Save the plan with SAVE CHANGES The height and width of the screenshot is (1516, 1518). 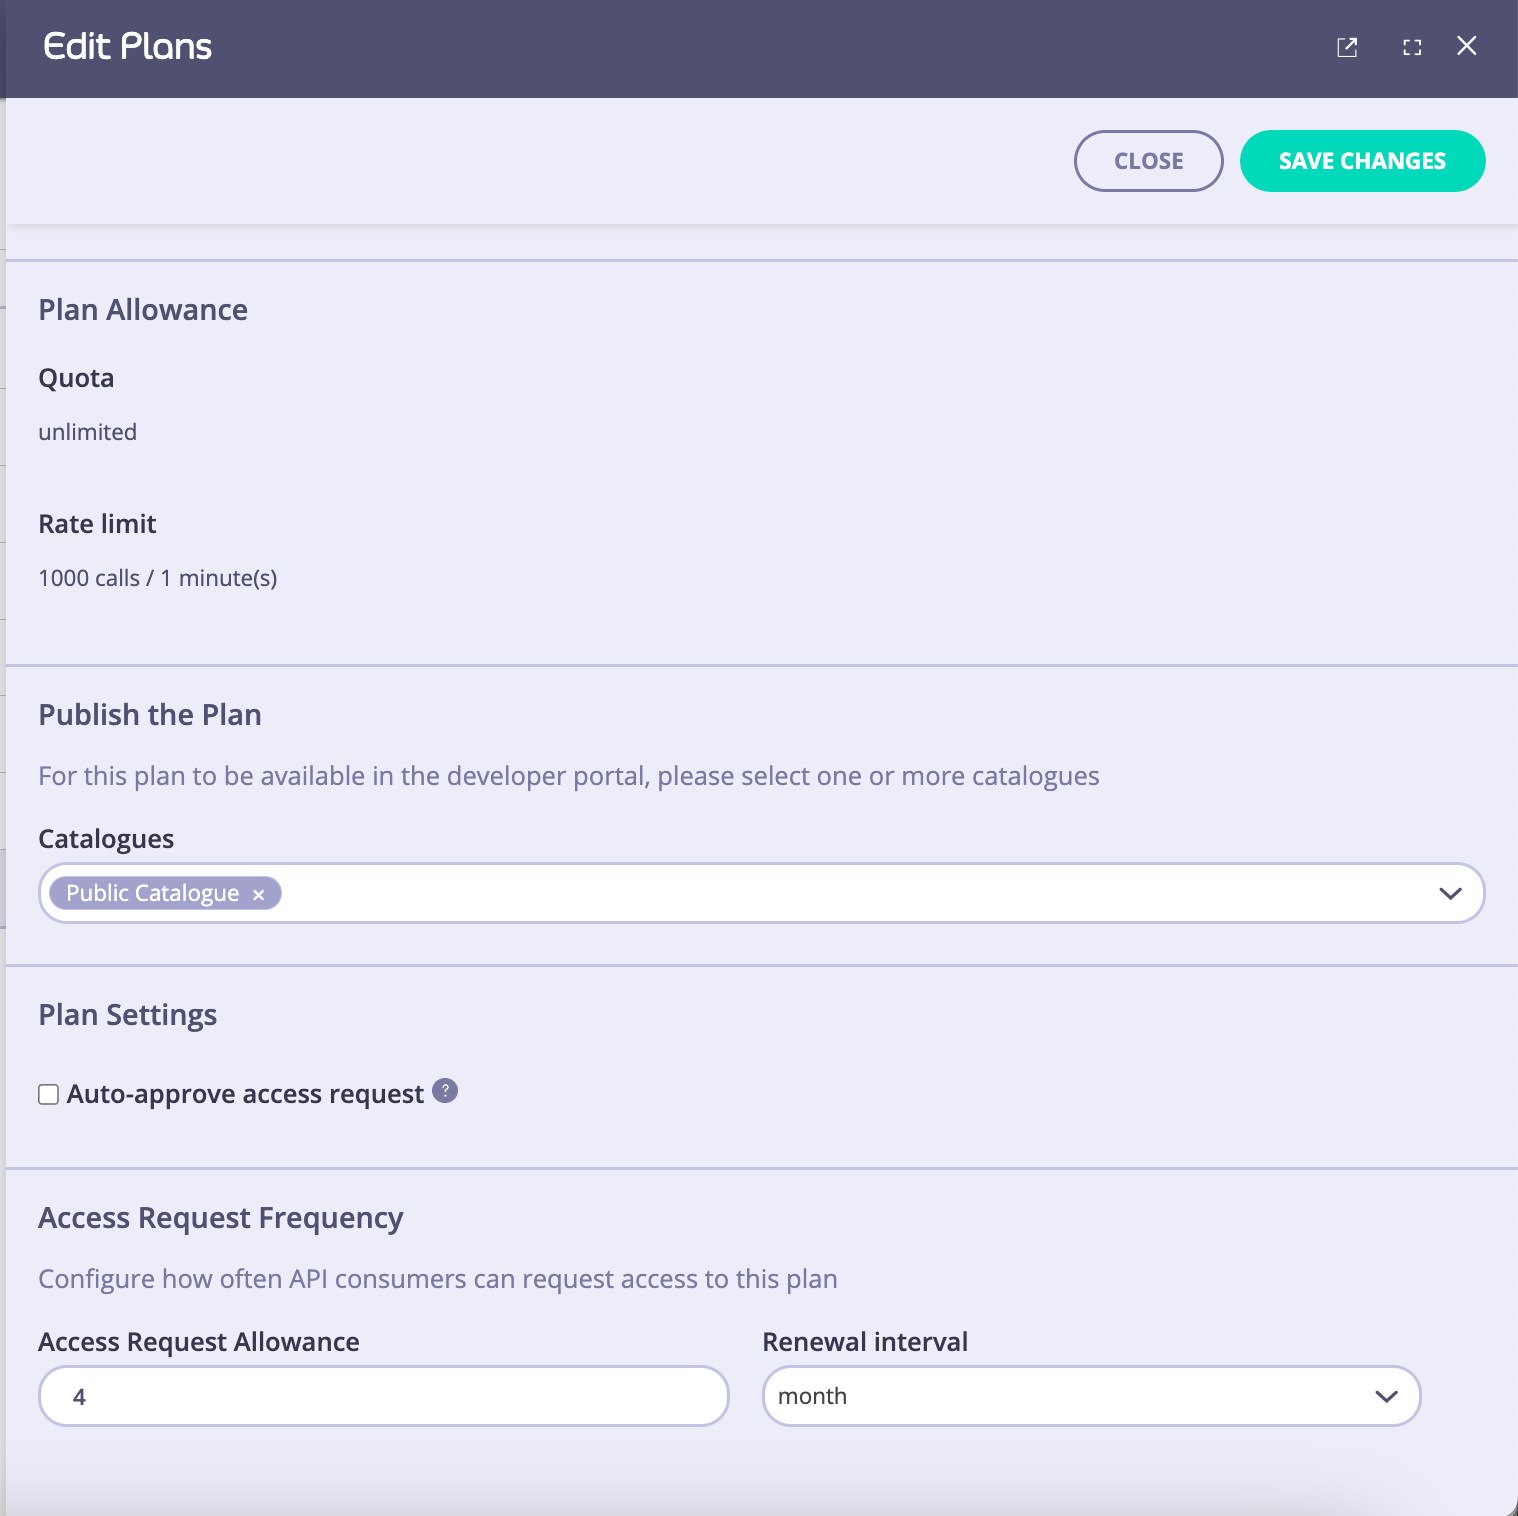pyautogui.click(x=1362, y=160)
